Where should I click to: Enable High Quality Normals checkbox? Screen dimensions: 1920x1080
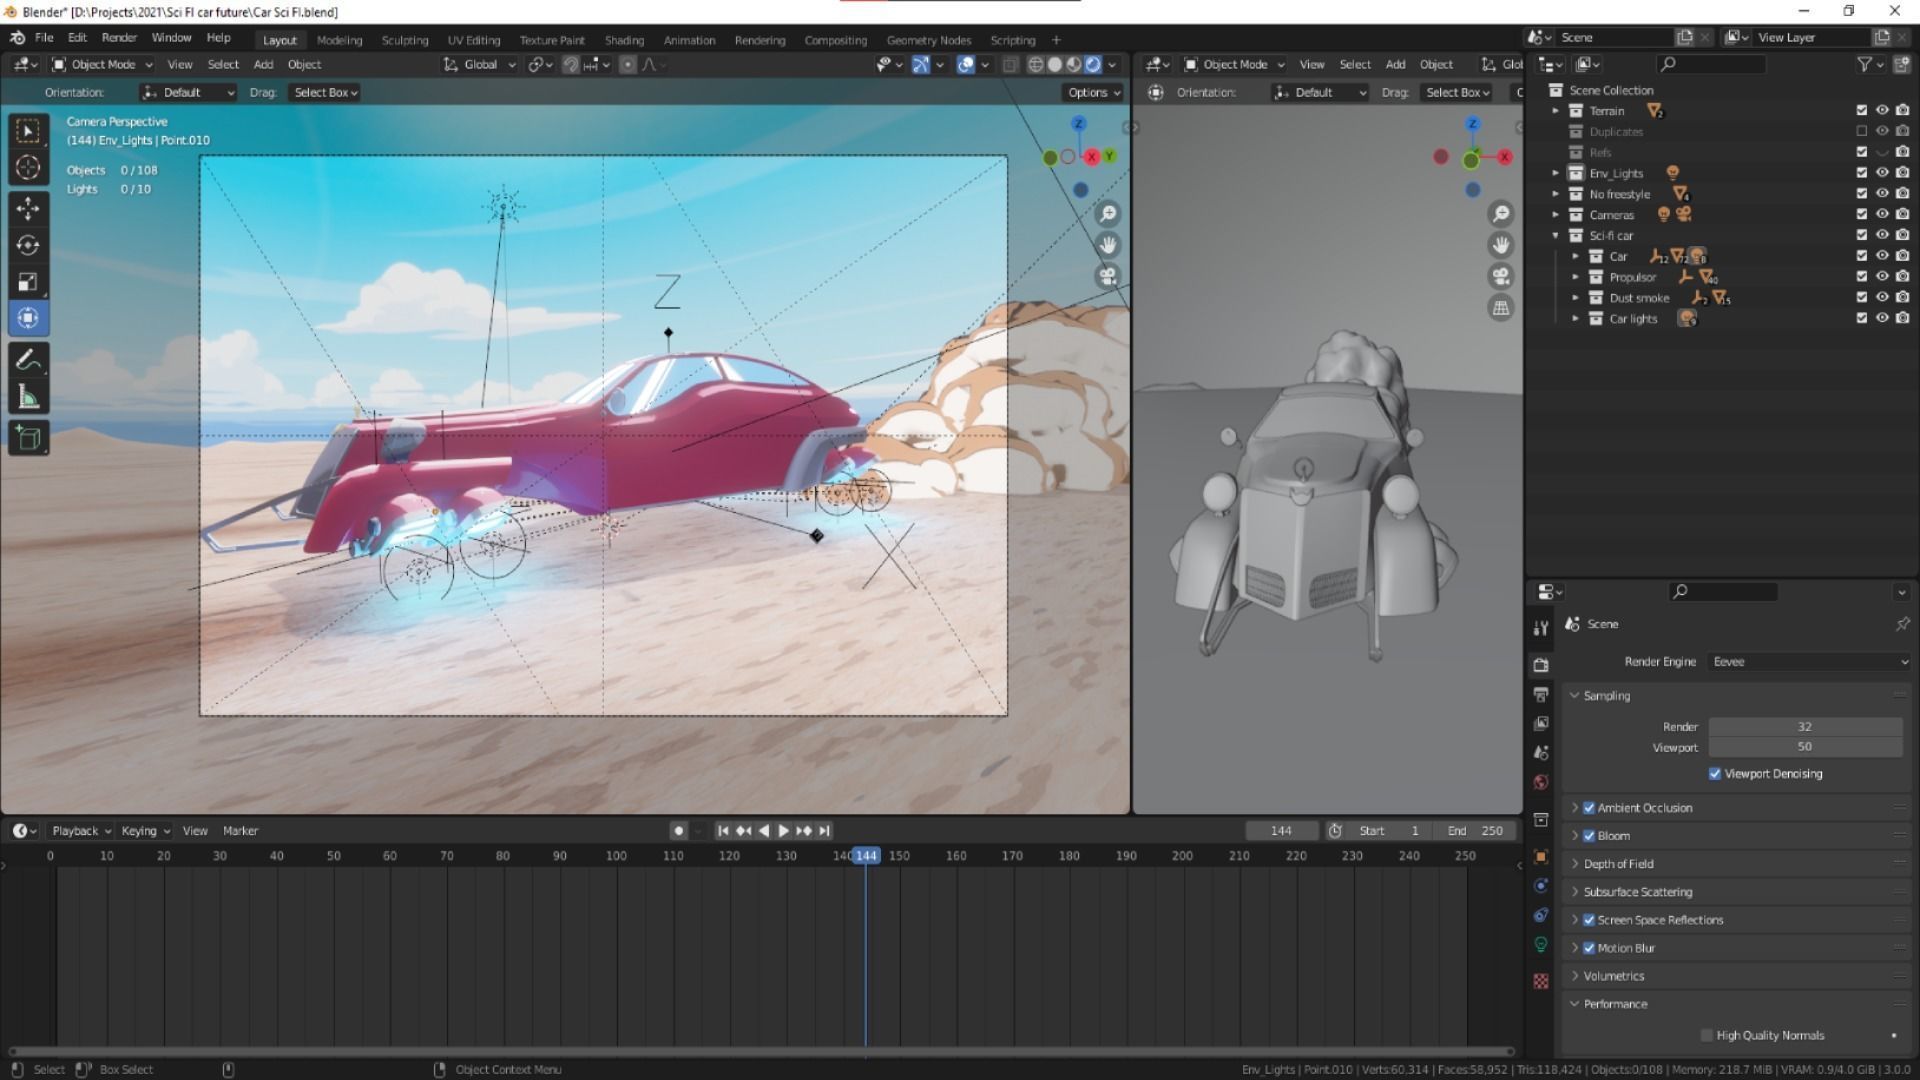point(1707,1036)
